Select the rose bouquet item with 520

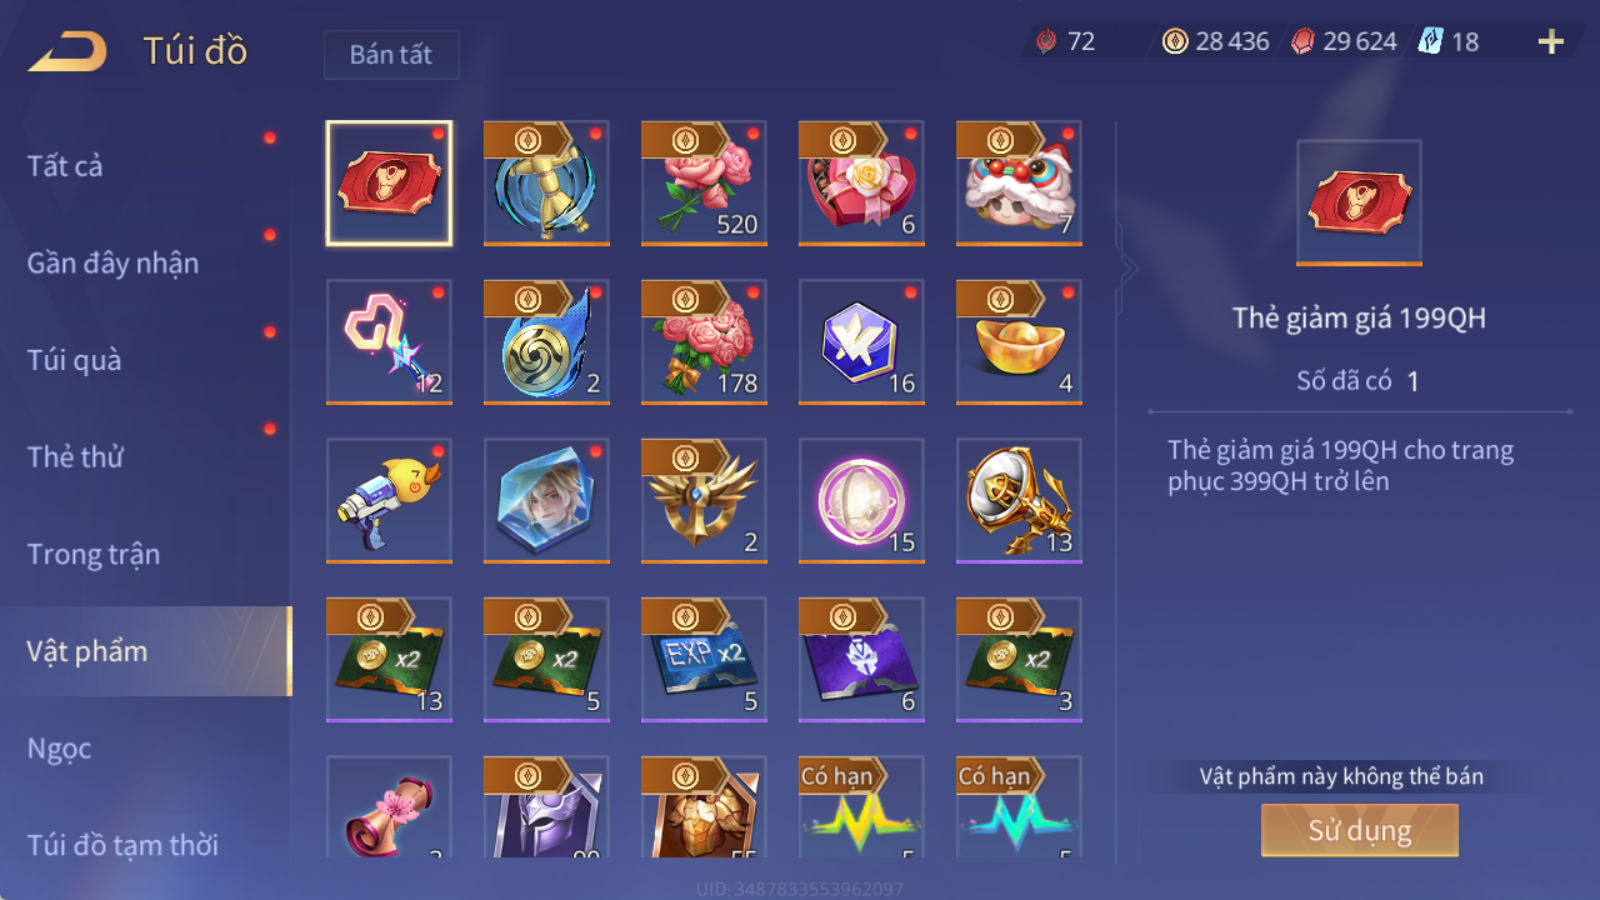pyautogui.click(x=704, y=183)
